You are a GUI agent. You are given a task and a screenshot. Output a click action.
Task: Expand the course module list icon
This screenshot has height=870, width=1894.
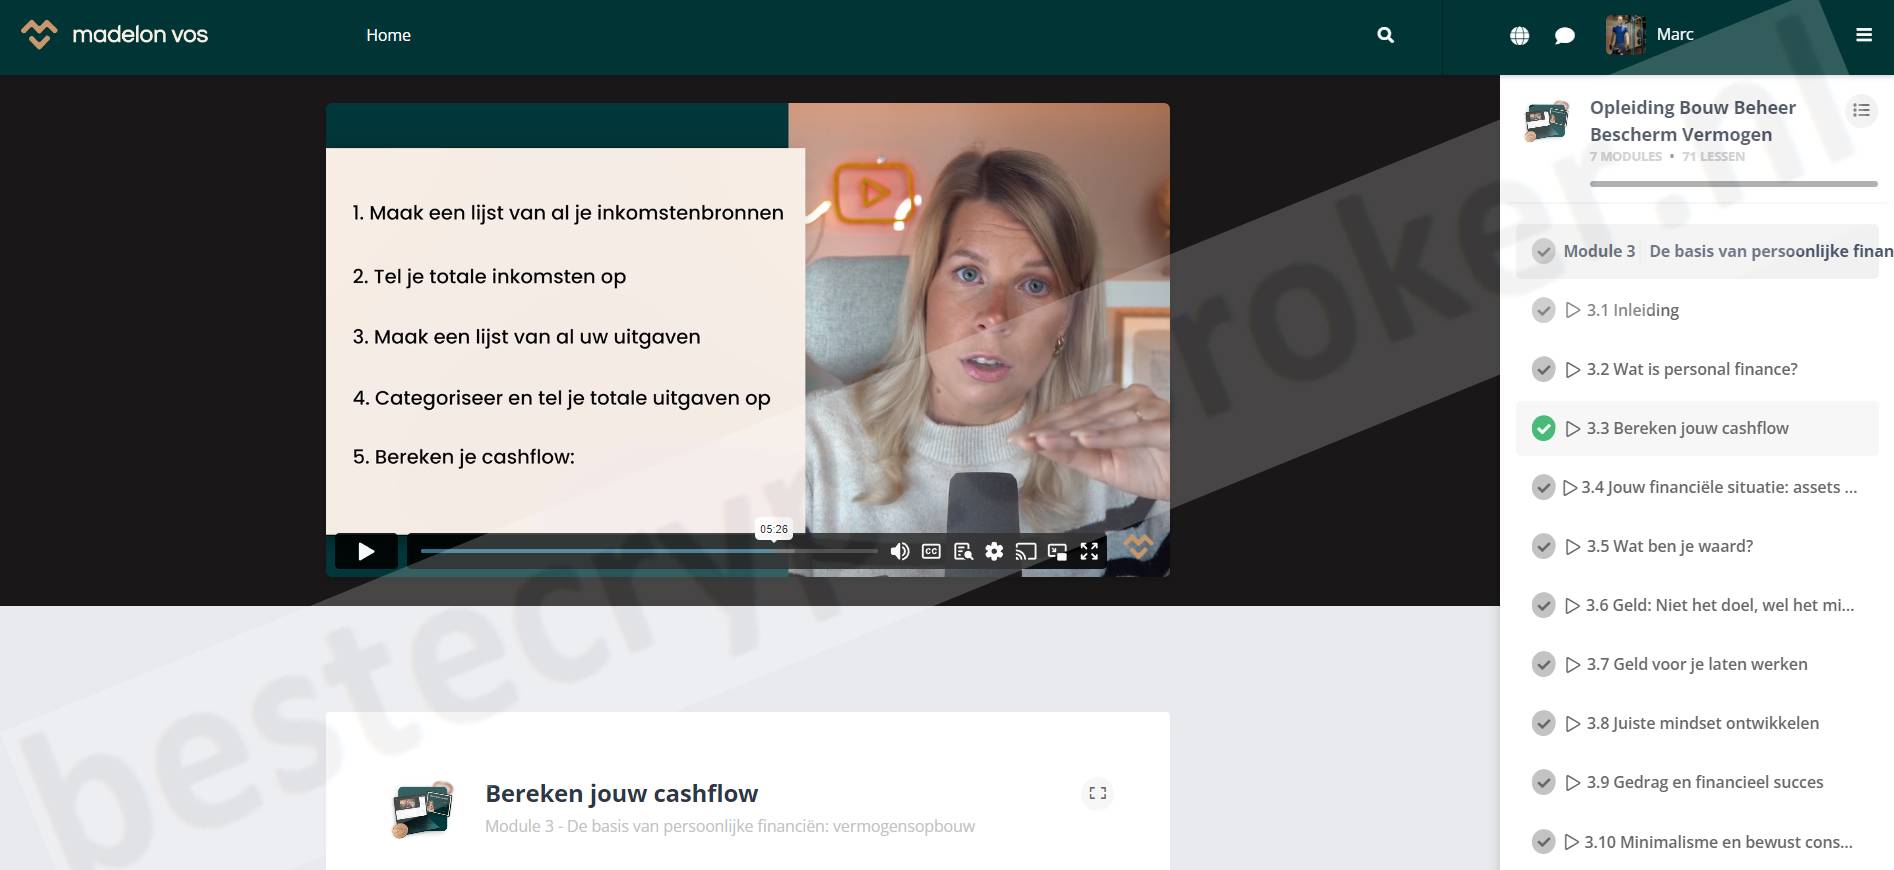click(x=1860, y=110)
